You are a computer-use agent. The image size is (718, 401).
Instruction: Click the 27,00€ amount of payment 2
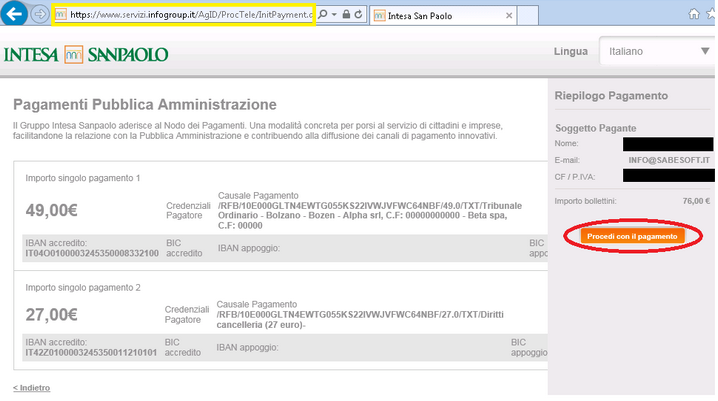pyautogui.click(x=52, y=315)
